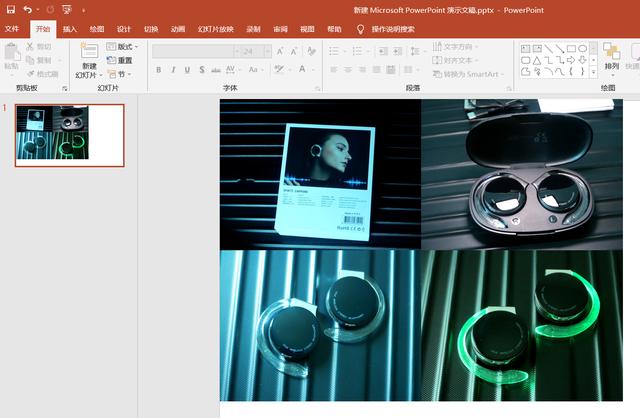Click the Start From Beginning slideshow icon
This screenshot has height=418, width=640.
click(67, 9)
